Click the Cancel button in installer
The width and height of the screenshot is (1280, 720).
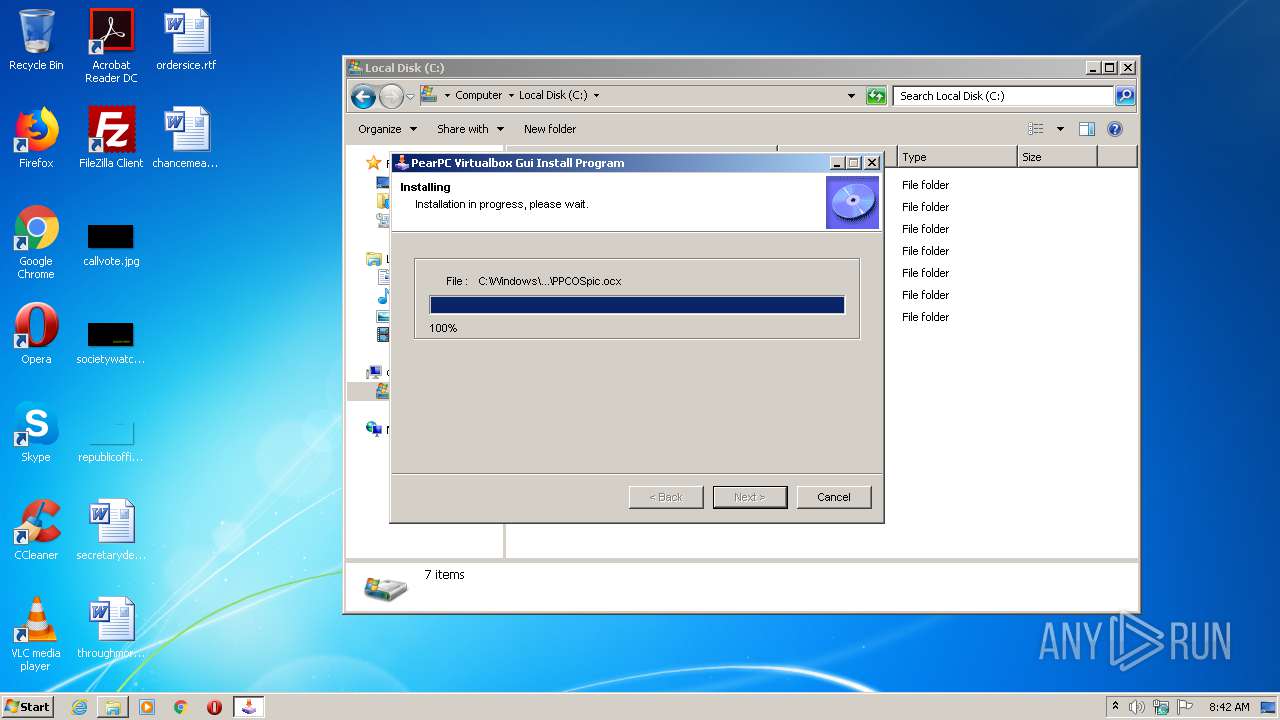(834, 497)
